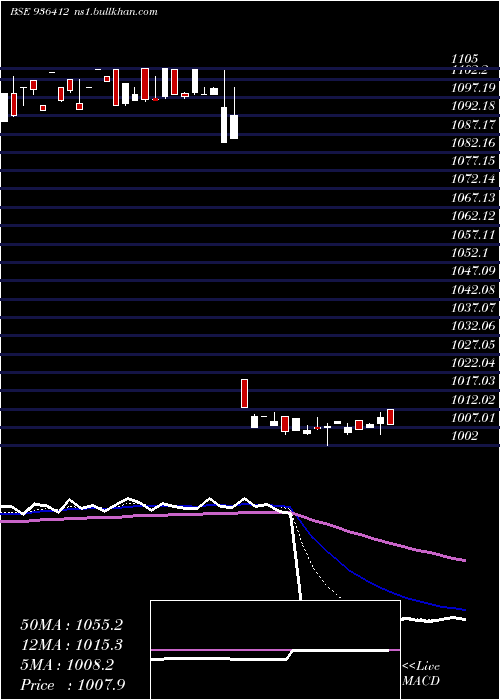Image resolution: width=500 pixels, height=700 pixels.
Task: Click the 1097.19 price axis label
Action: click(473, 88)
